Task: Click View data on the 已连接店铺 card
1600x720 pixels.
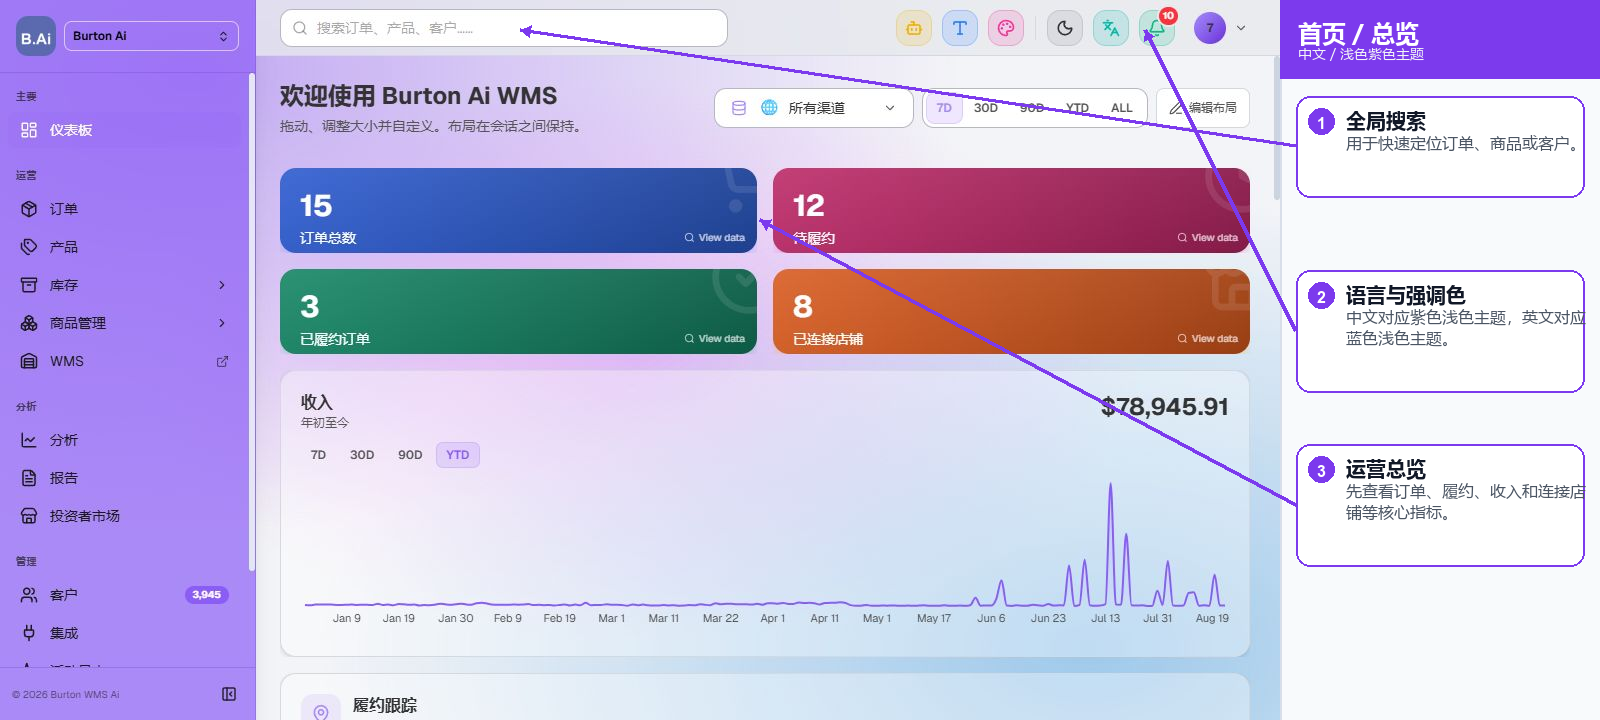Action: [x=1208, y=339]
